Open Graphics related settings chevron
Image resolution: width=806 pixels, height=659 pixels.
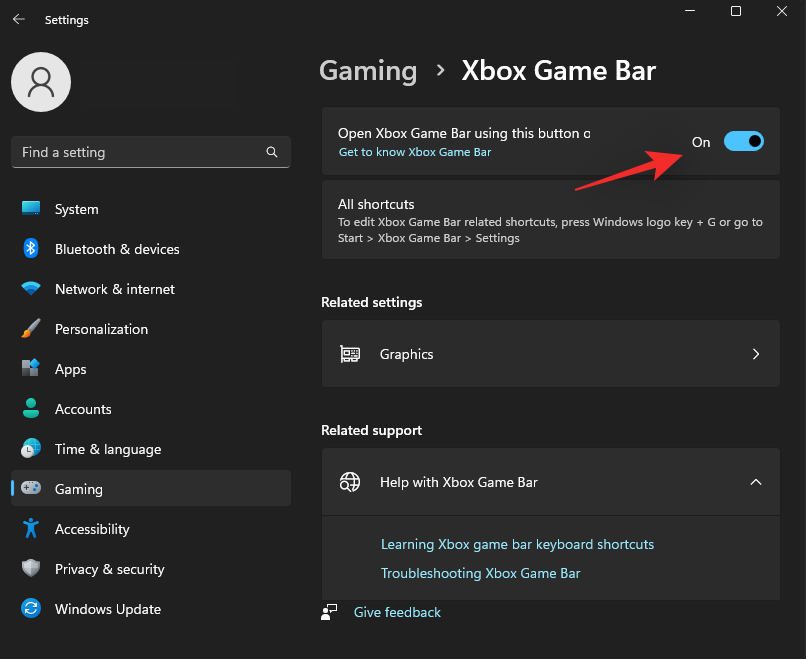pos(756,354)
